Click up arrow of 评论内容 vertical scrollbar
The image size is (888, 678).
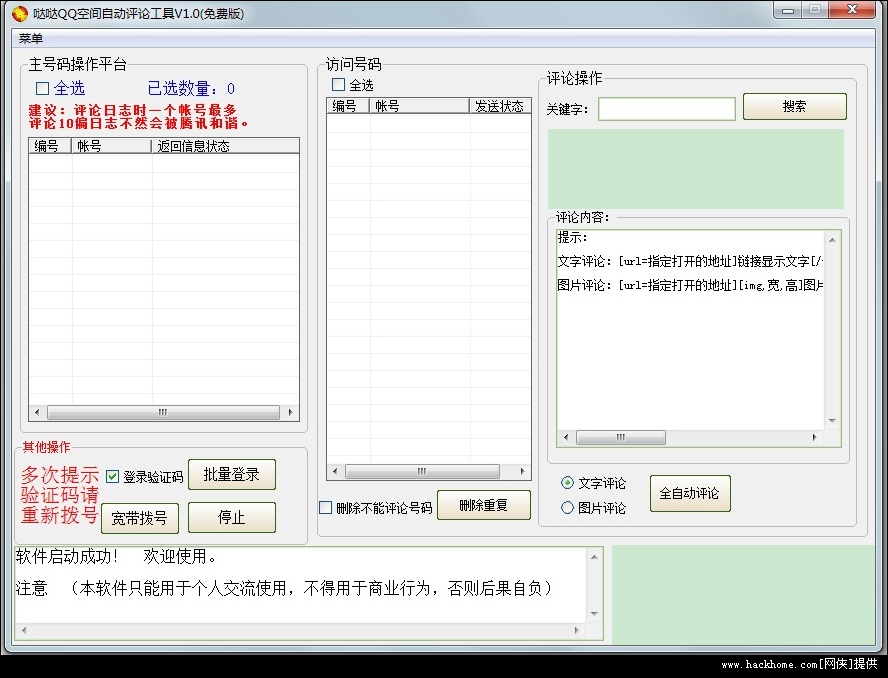pos(832,240)
